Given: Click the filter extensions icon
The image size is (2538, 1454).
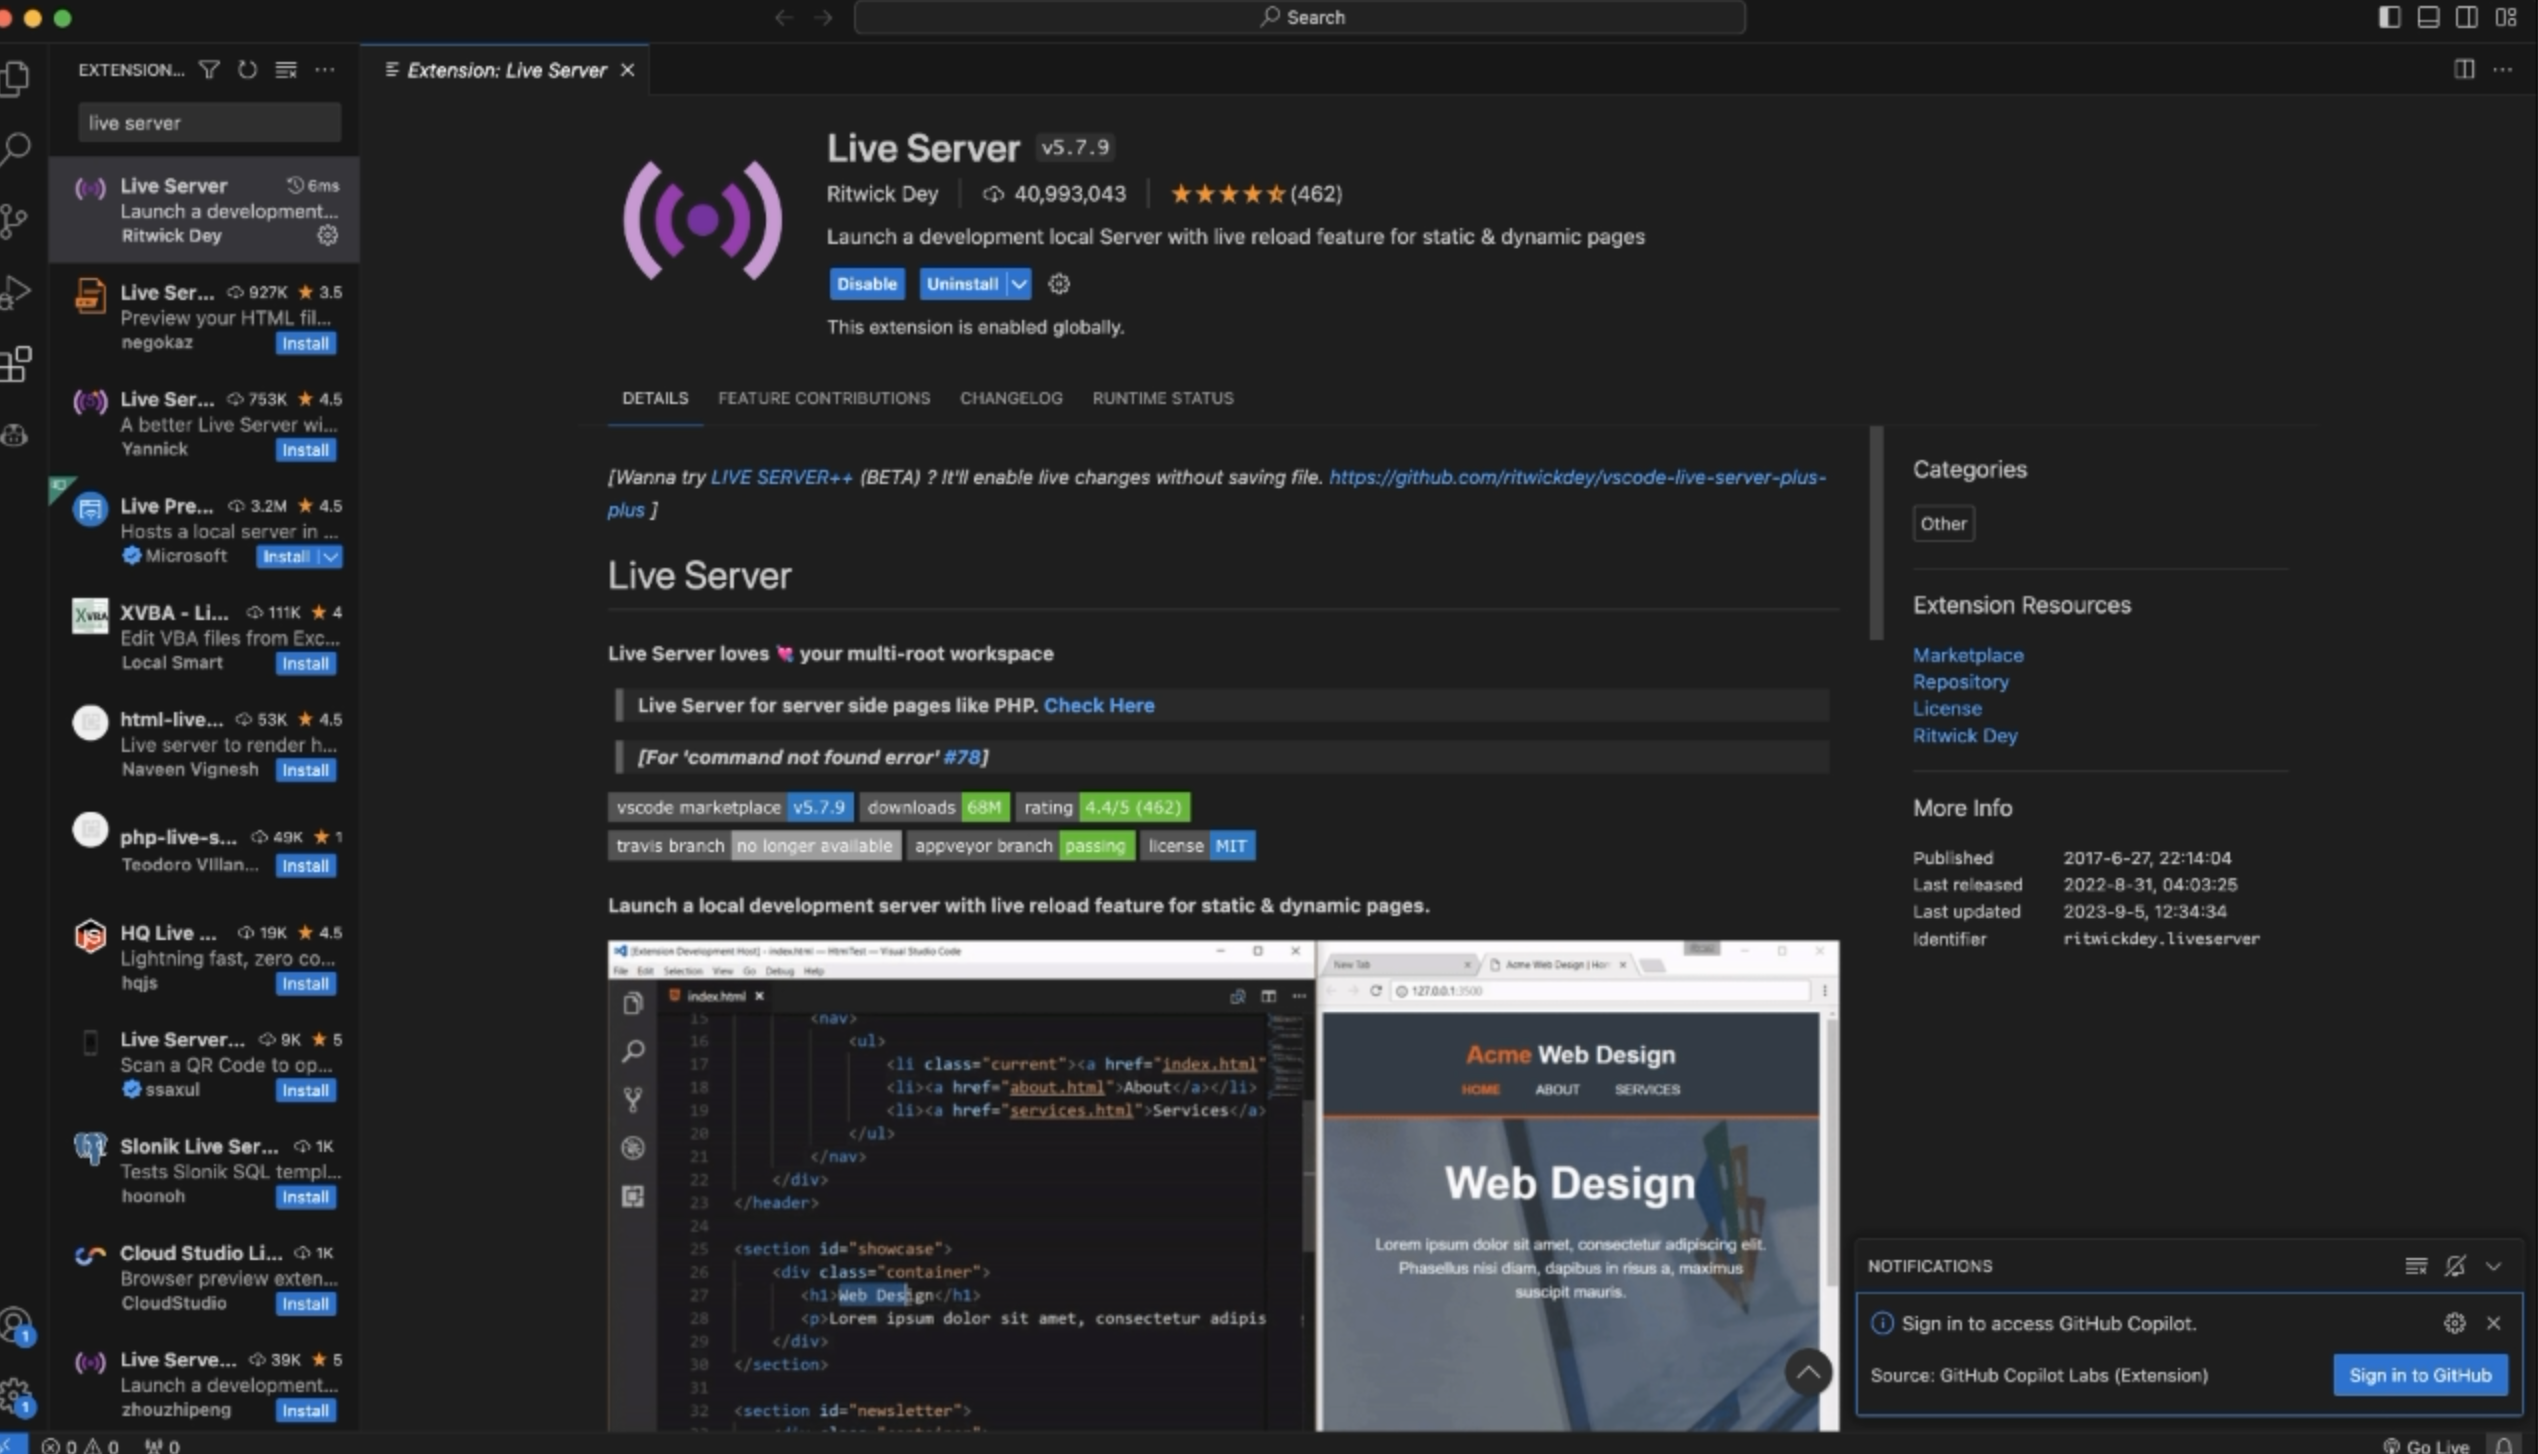Looking at the screenshot, I should point(209,70).
